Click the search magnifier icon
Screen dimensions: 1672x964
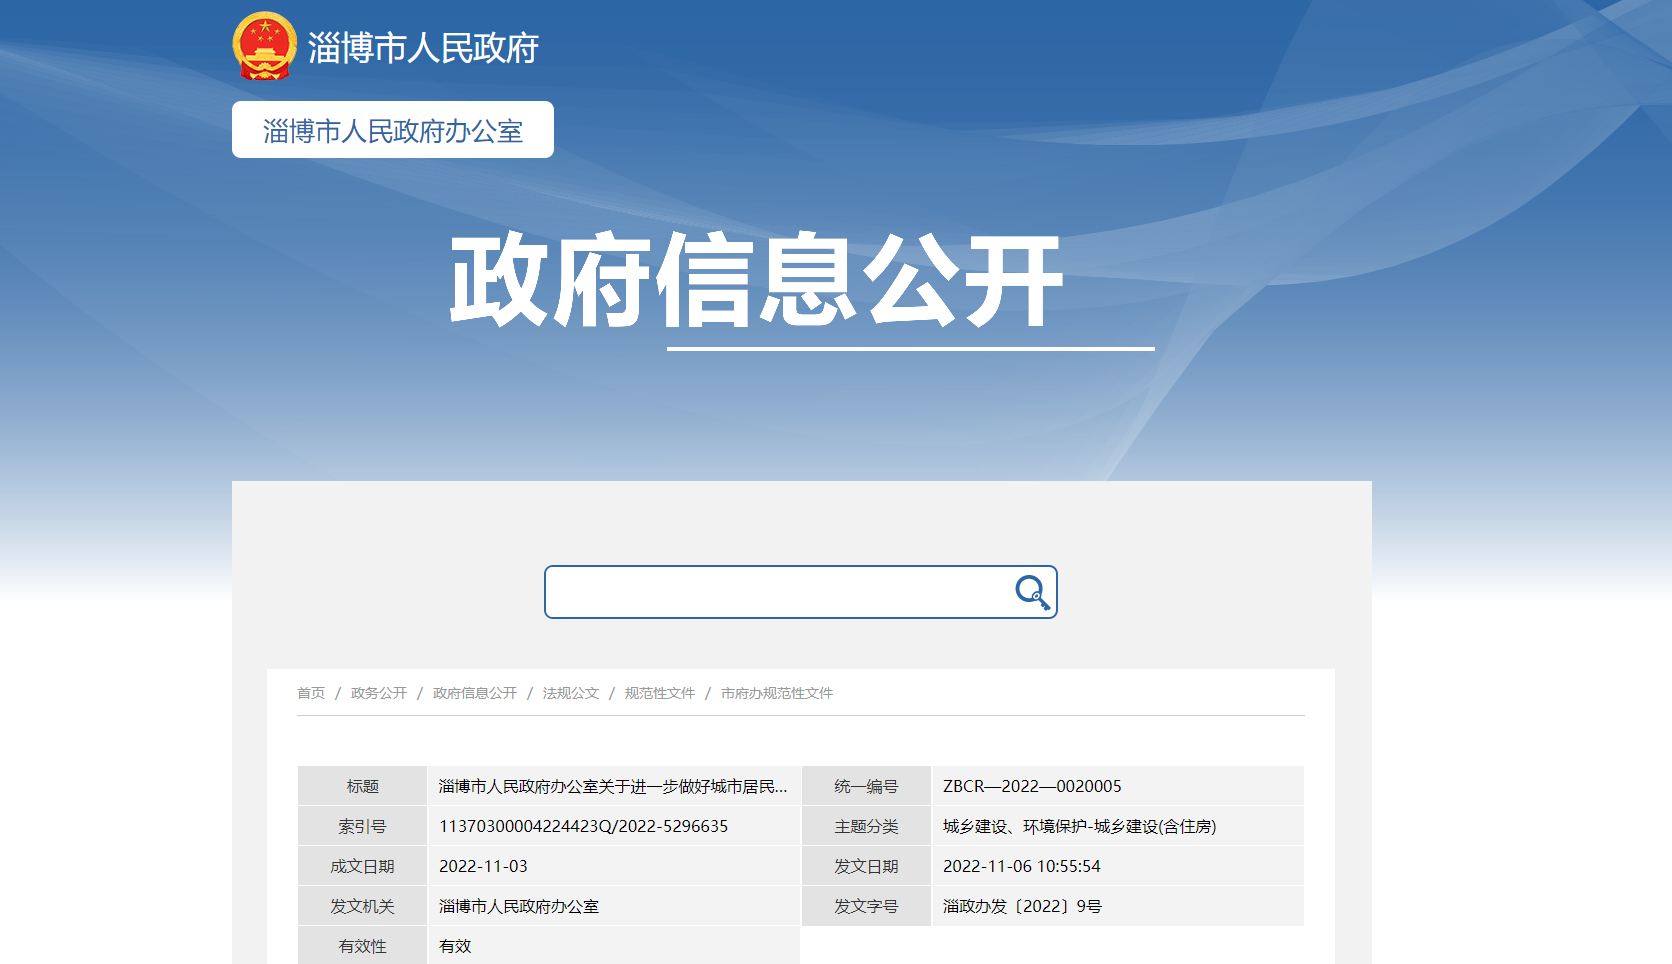pos(1031,592)
